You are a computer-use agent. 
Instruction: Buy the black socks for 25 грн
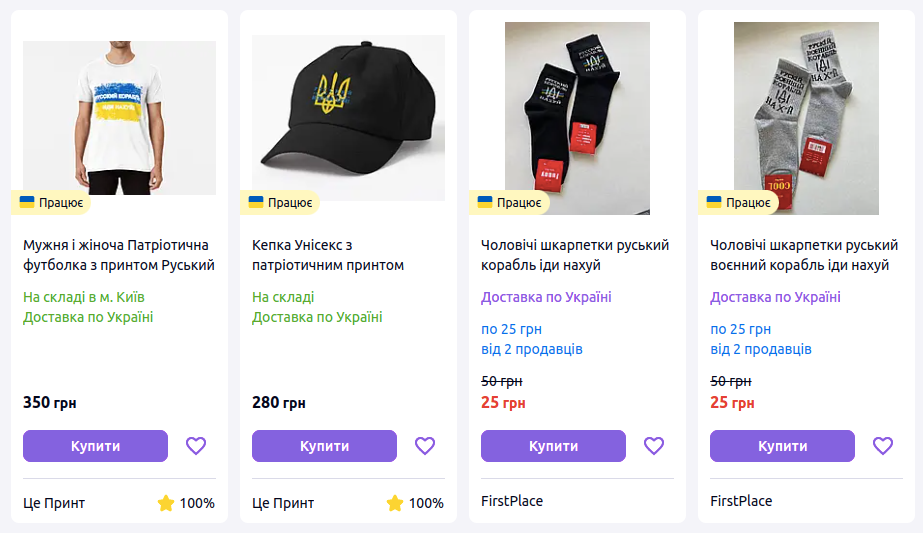pos(553,446)
